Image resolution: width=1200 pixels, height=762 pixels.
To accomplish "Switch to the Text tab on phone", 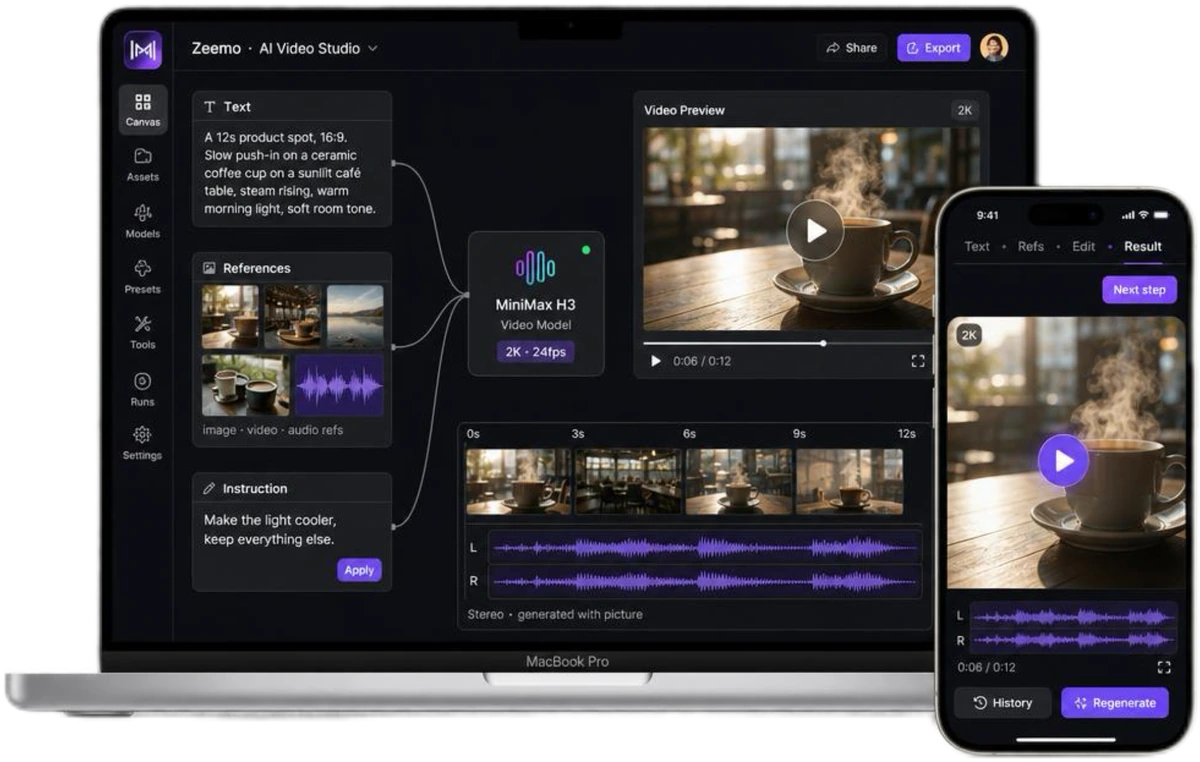I will point(977,246).
